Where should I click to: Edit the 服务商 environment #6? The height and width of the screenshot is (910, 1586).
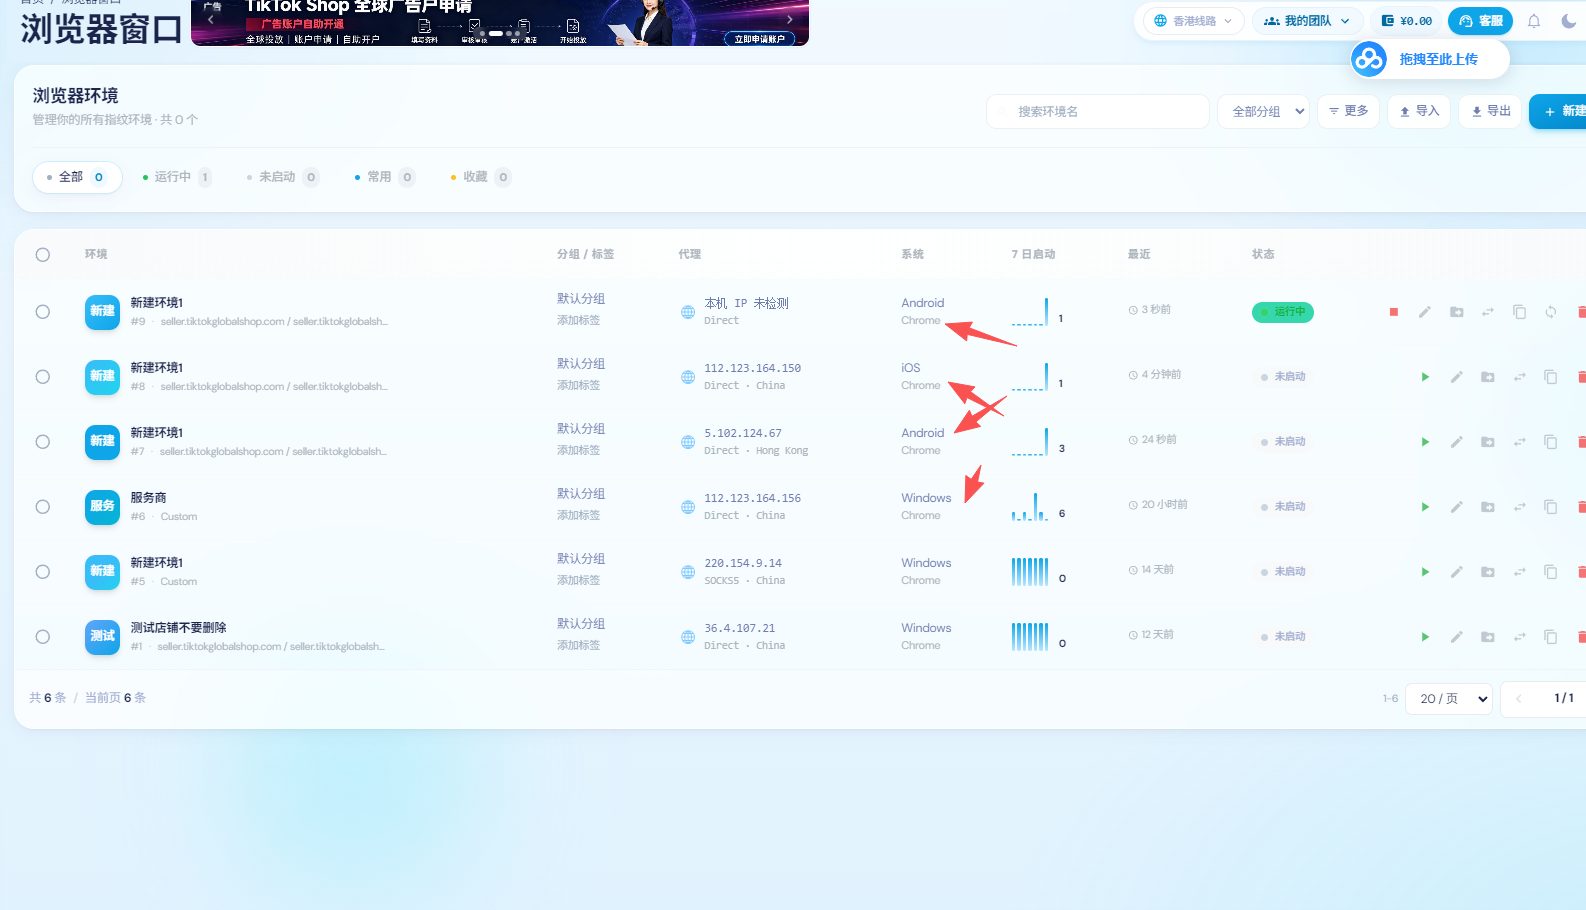[1456, 507]
